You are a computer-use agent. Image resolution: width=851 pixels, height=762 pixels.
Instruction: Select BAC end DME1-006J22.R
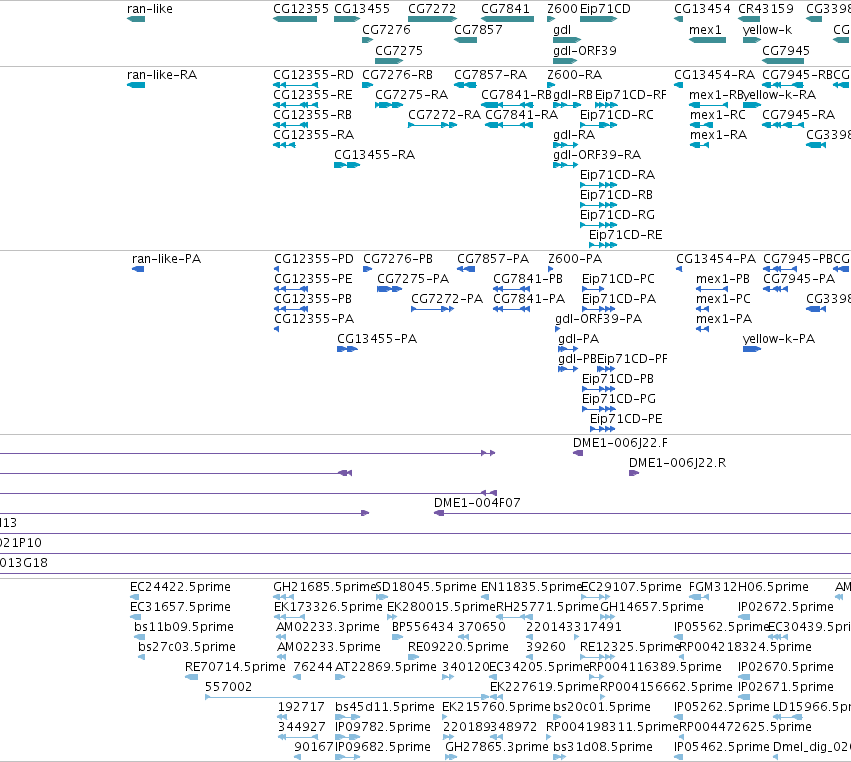(677, 463)
